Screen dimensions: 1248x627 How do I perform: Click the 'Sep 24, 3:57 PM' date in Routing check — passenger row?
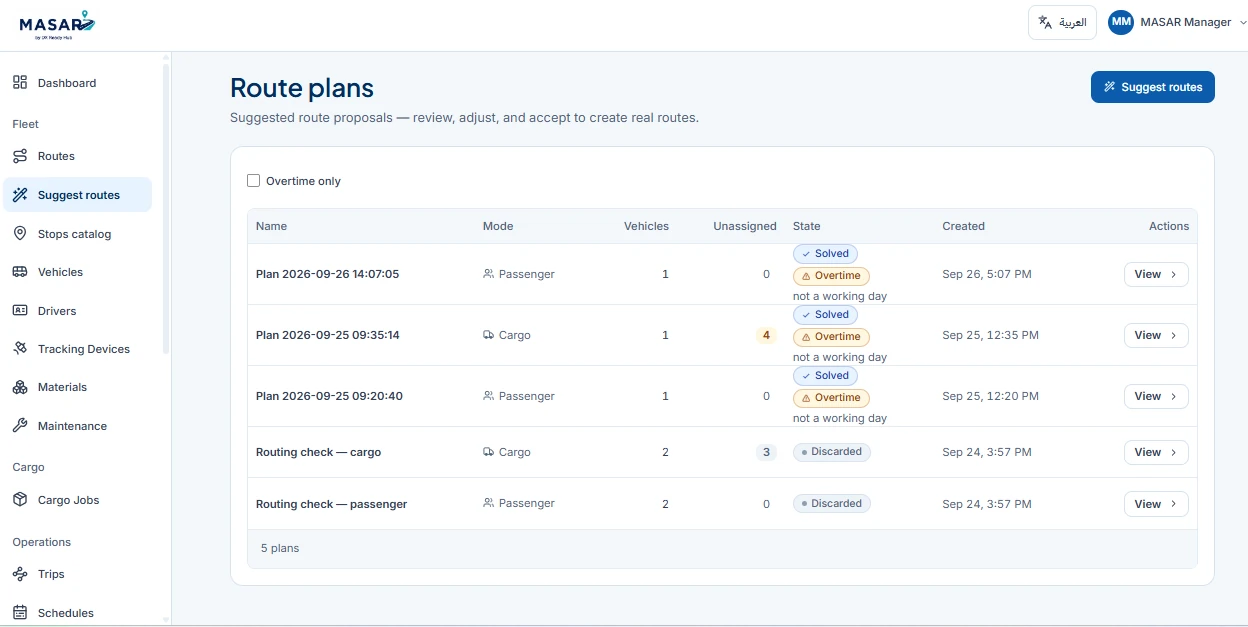[x=986, y=504]
